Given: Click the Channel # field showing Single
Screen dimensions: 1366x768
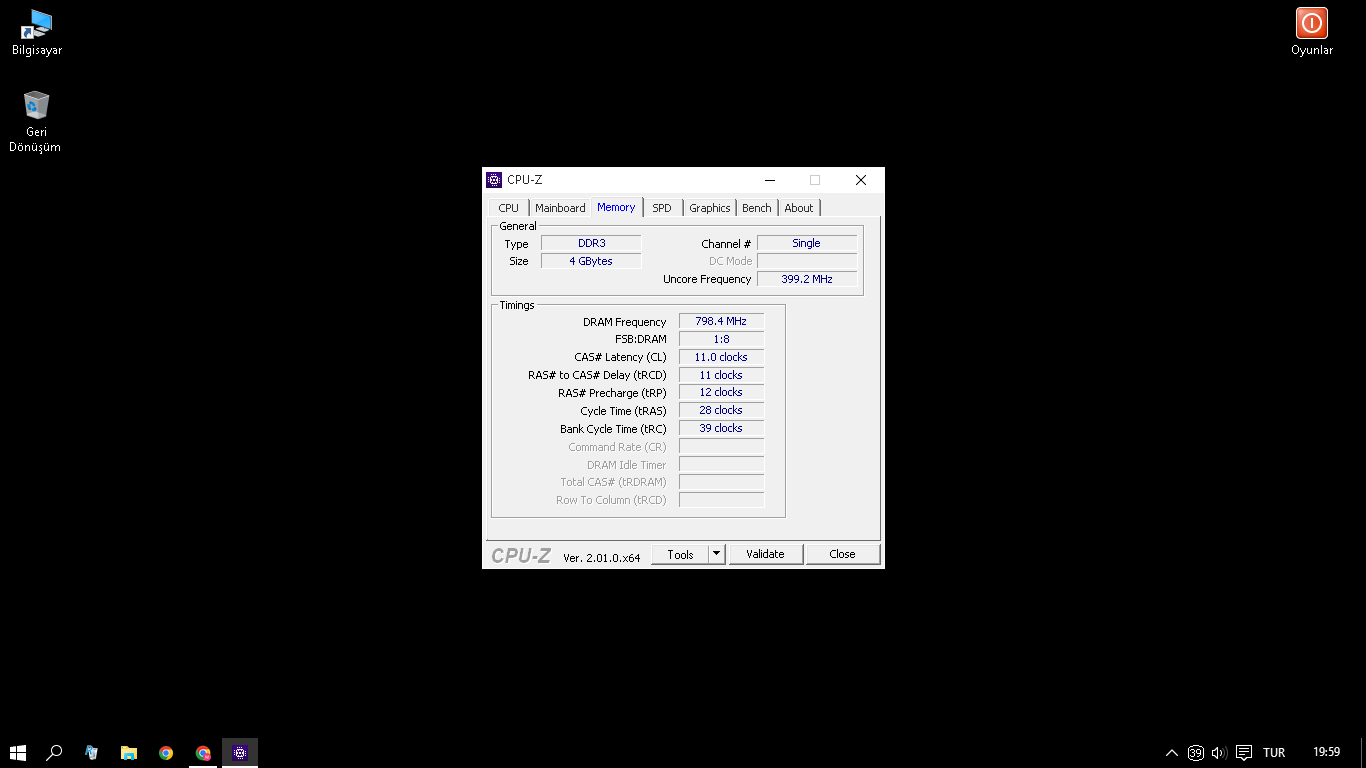Looking at the screenshot, I should (807, 243).
